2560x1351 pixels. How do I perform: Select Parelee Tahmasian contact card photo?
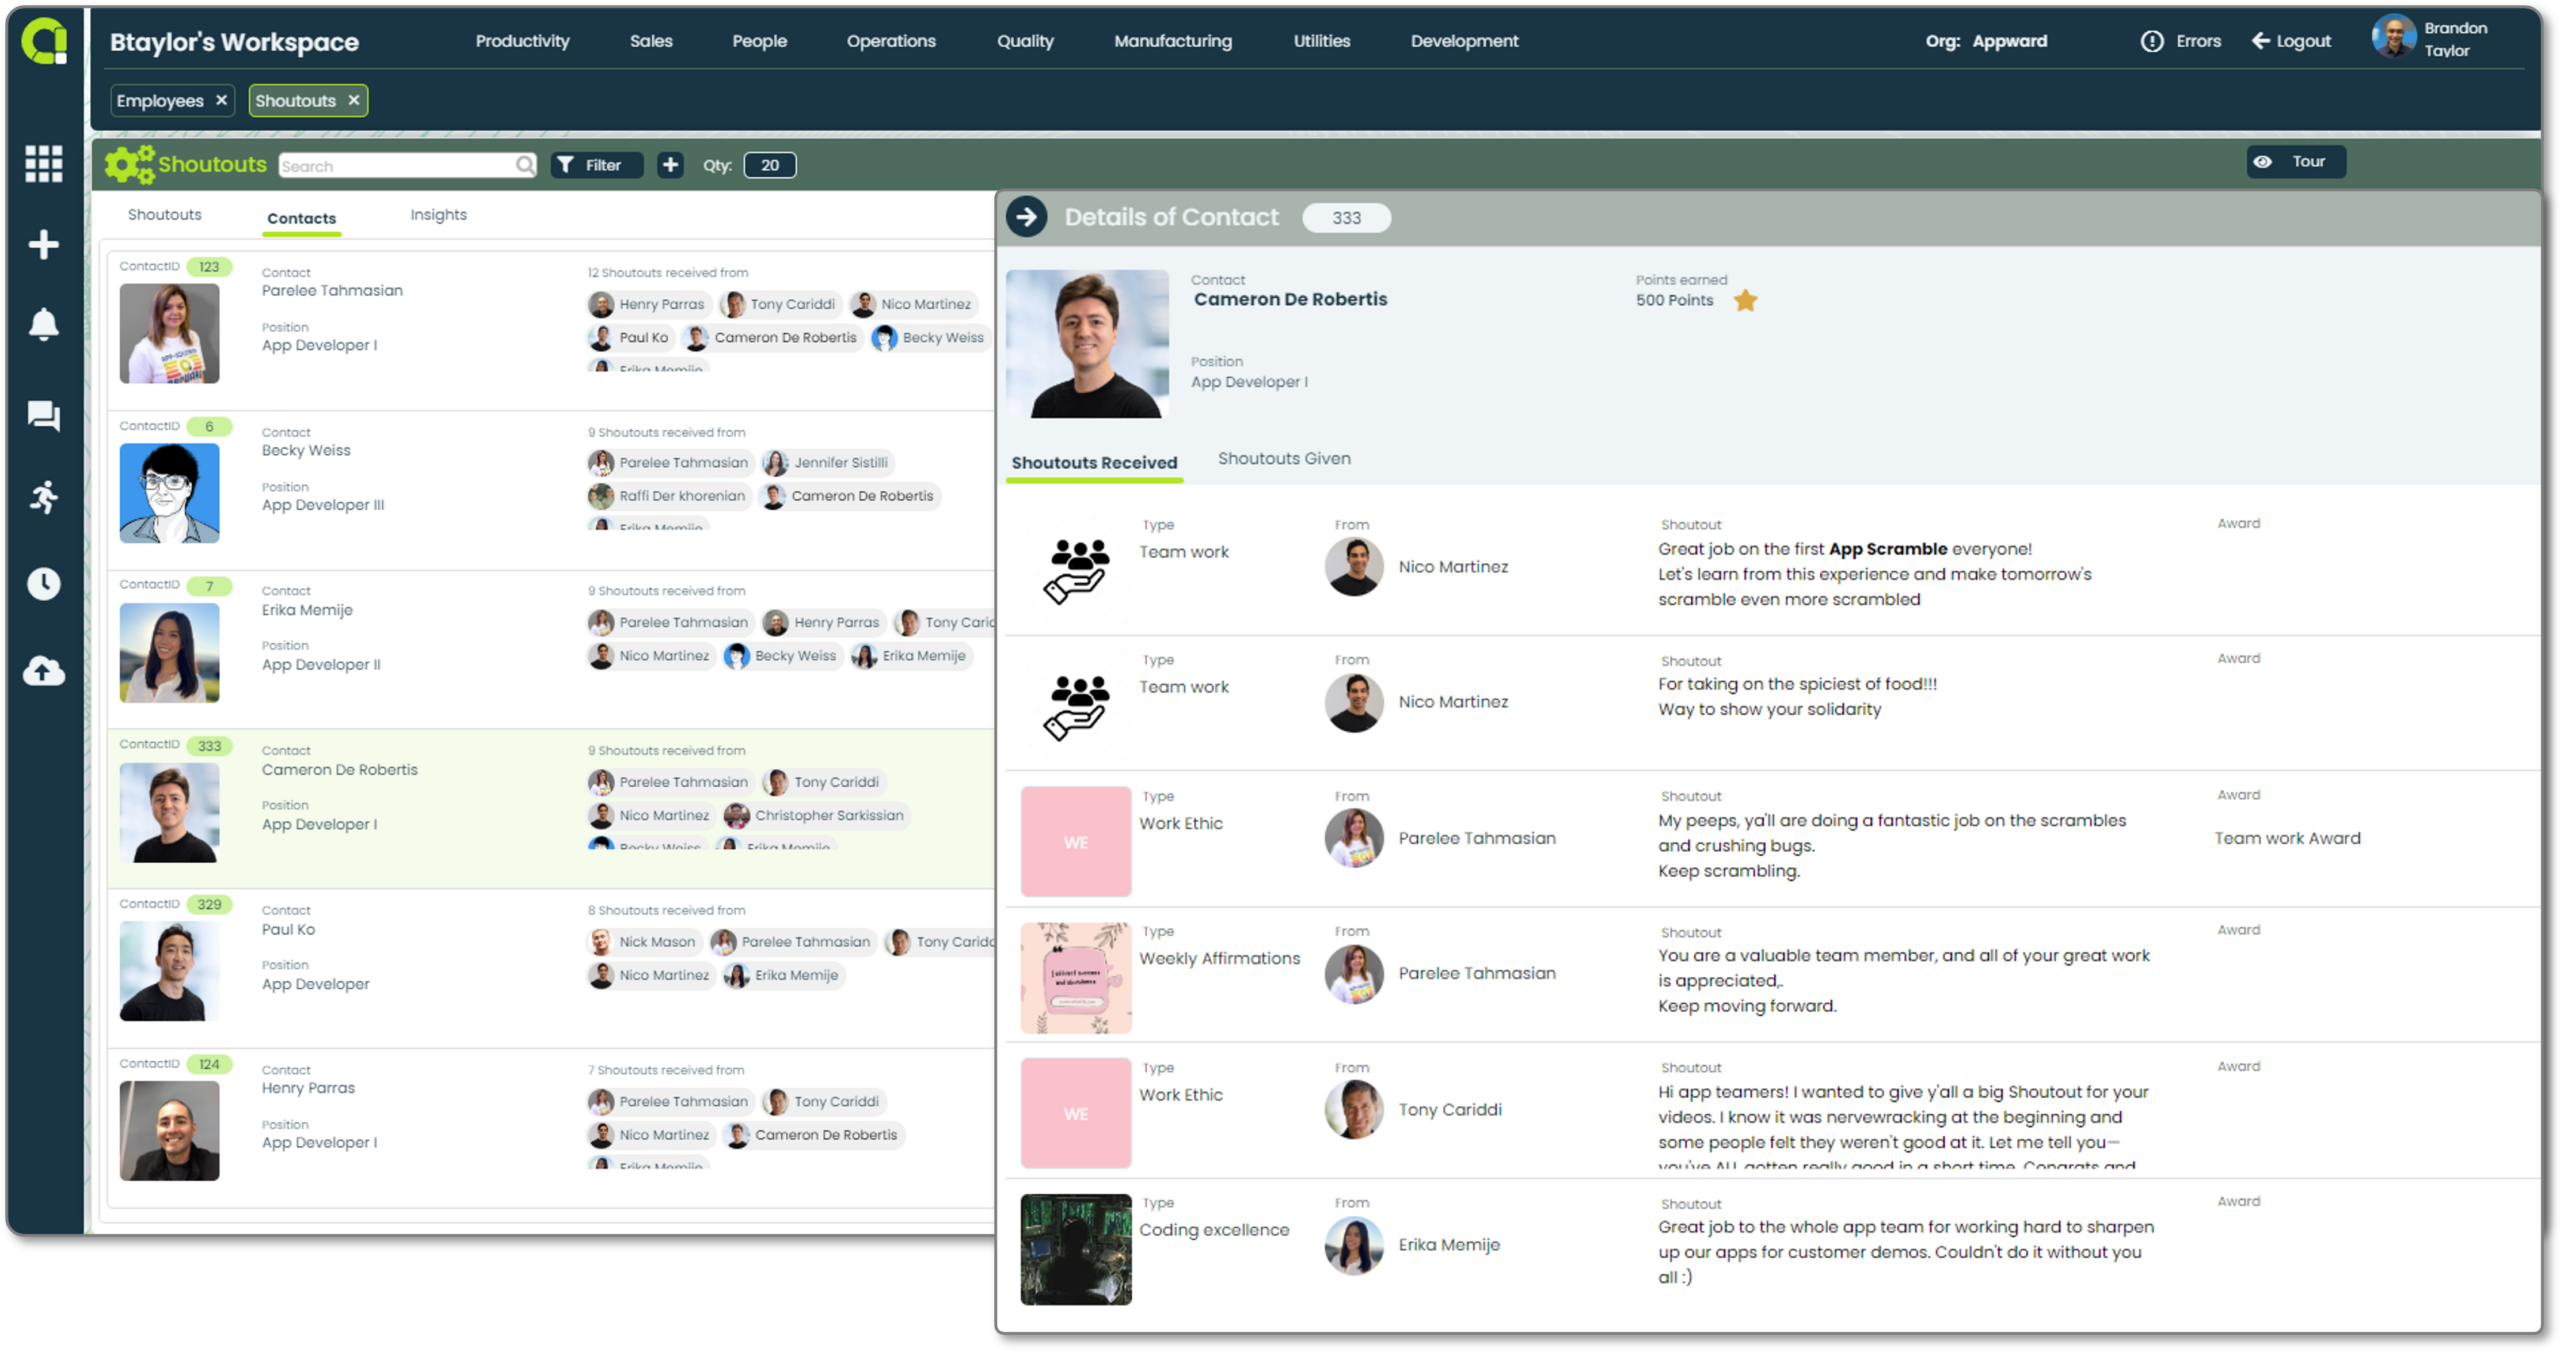tap(169, 333)
